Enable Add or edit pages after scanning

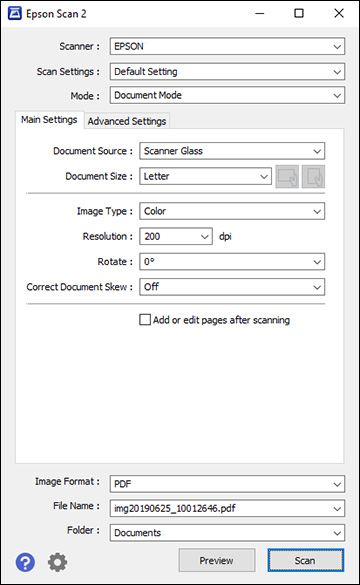click(x=145, y=320)
